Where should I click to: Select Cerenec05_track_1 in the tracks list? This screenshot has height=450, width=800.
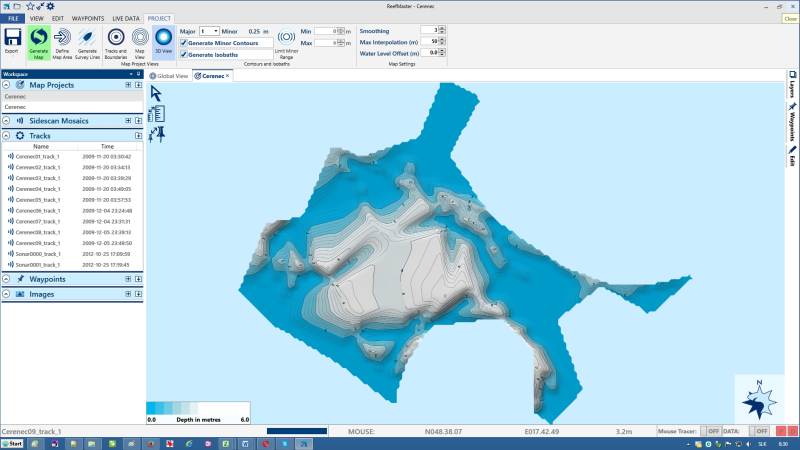(x=38, y=199)
